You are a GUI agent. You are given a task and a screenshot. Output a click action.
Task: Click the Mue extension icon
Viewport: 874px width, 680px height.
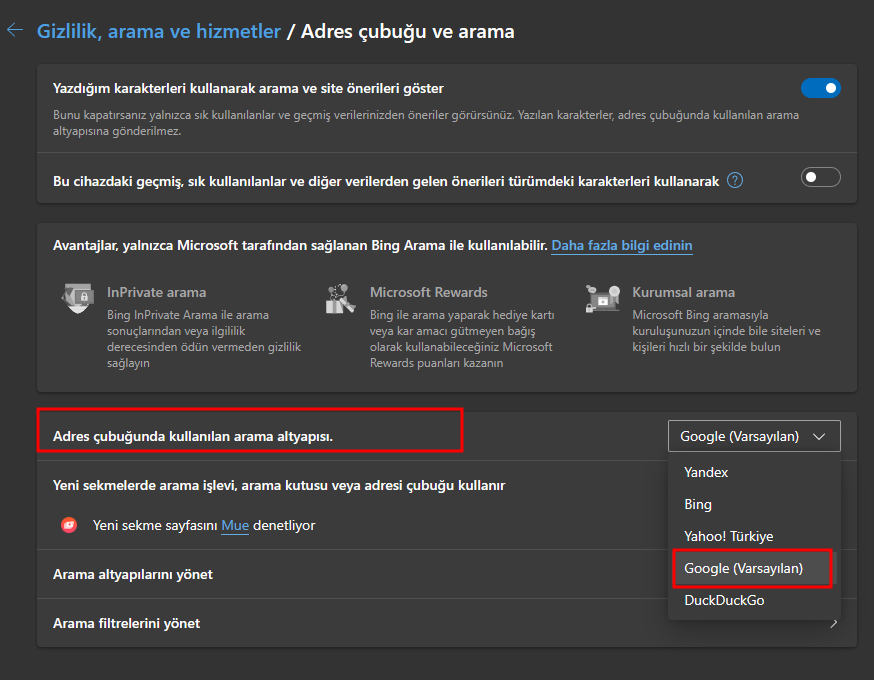click(x=69, y=525)
